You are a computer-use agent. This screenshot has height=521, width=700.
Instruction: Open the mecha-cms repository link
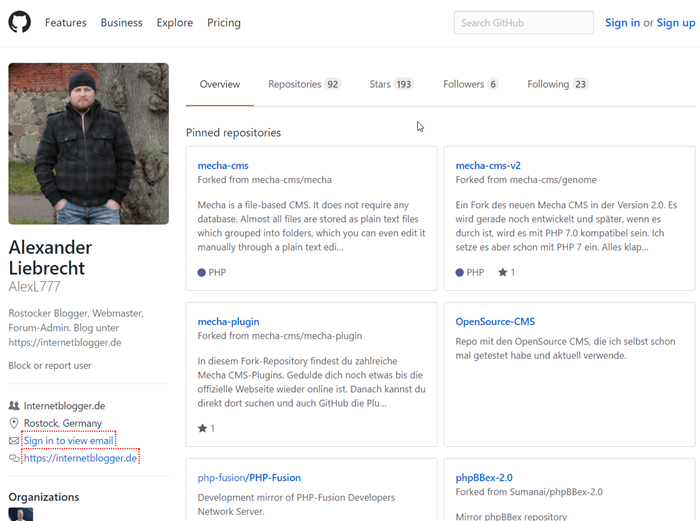point(223,165)
